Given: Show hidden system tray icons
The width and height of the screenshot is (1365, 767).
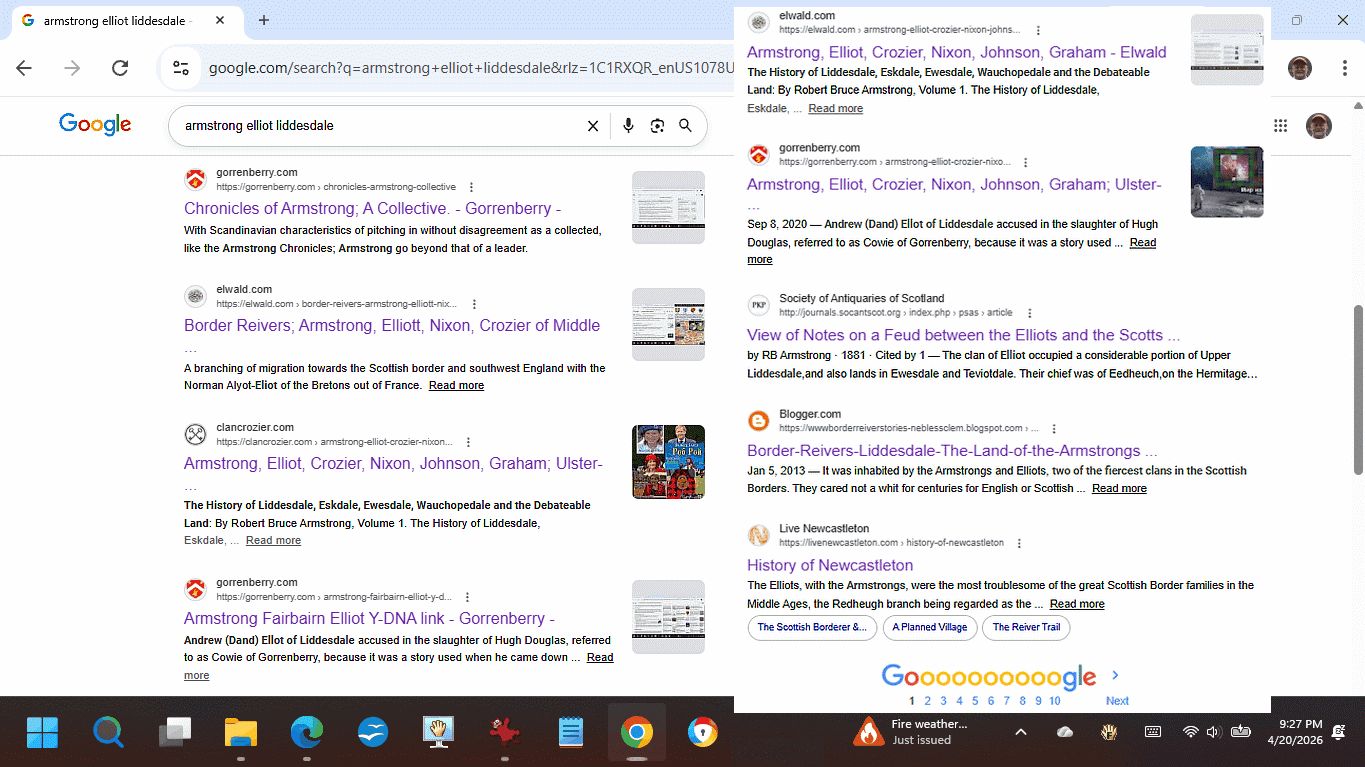Looking at the screenshot, I should tap(1020, 732).
